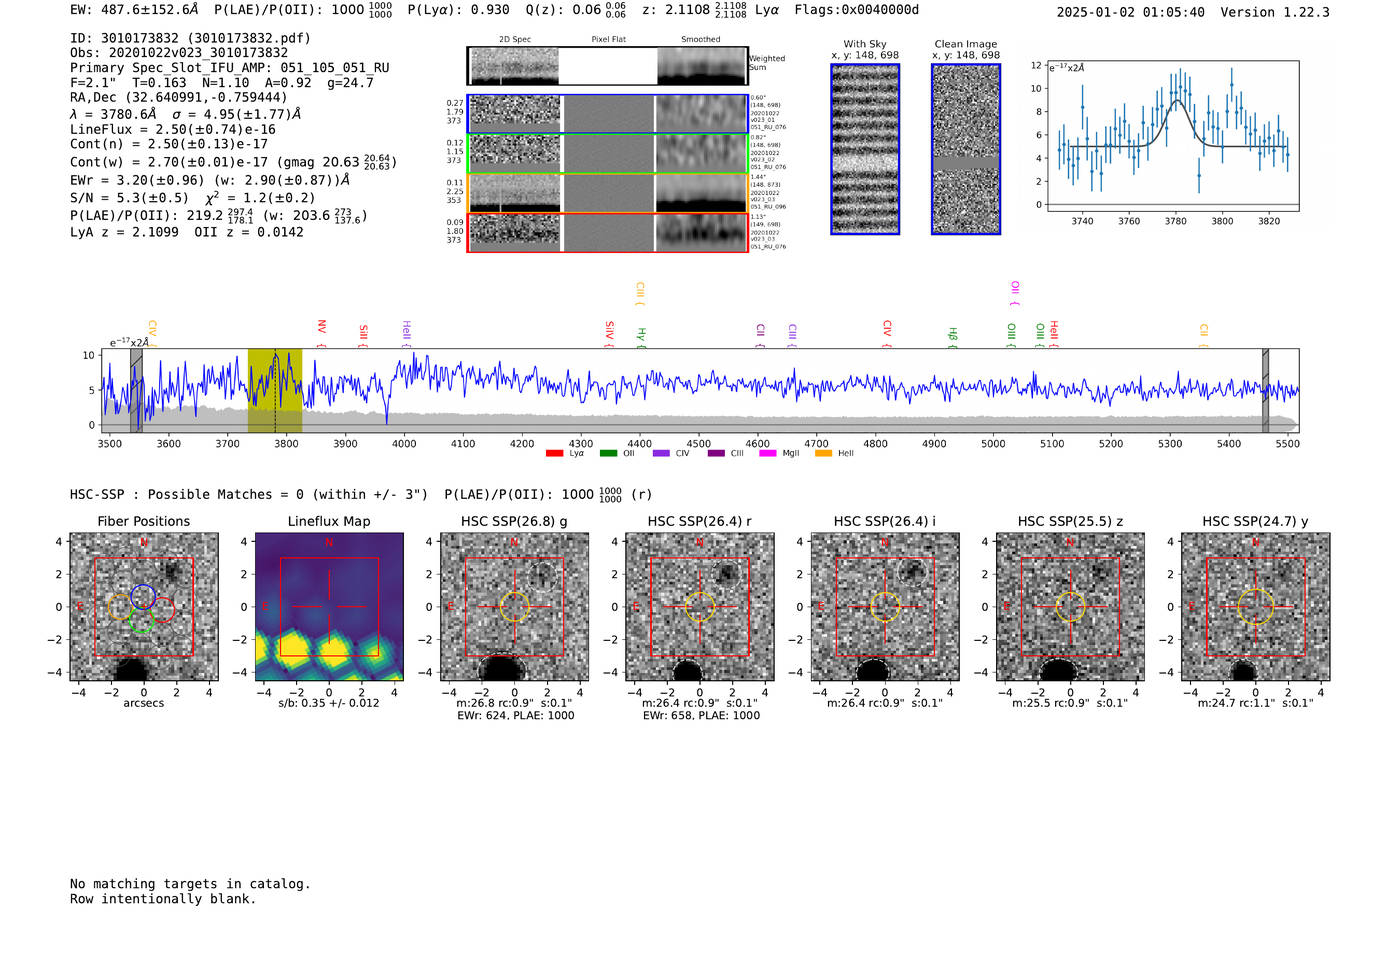Click the Obs: 20201022v023_3010173832 line

point(179,53)
